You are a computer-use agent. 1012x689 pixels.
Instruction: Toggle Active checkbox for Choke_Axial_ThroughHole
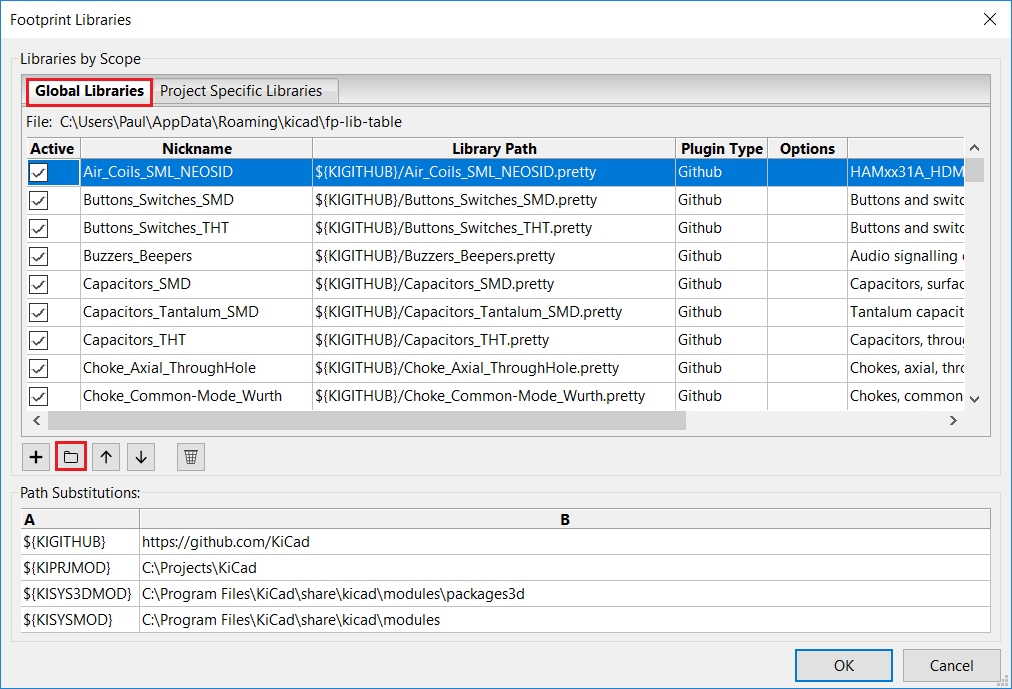click(39, 368)
